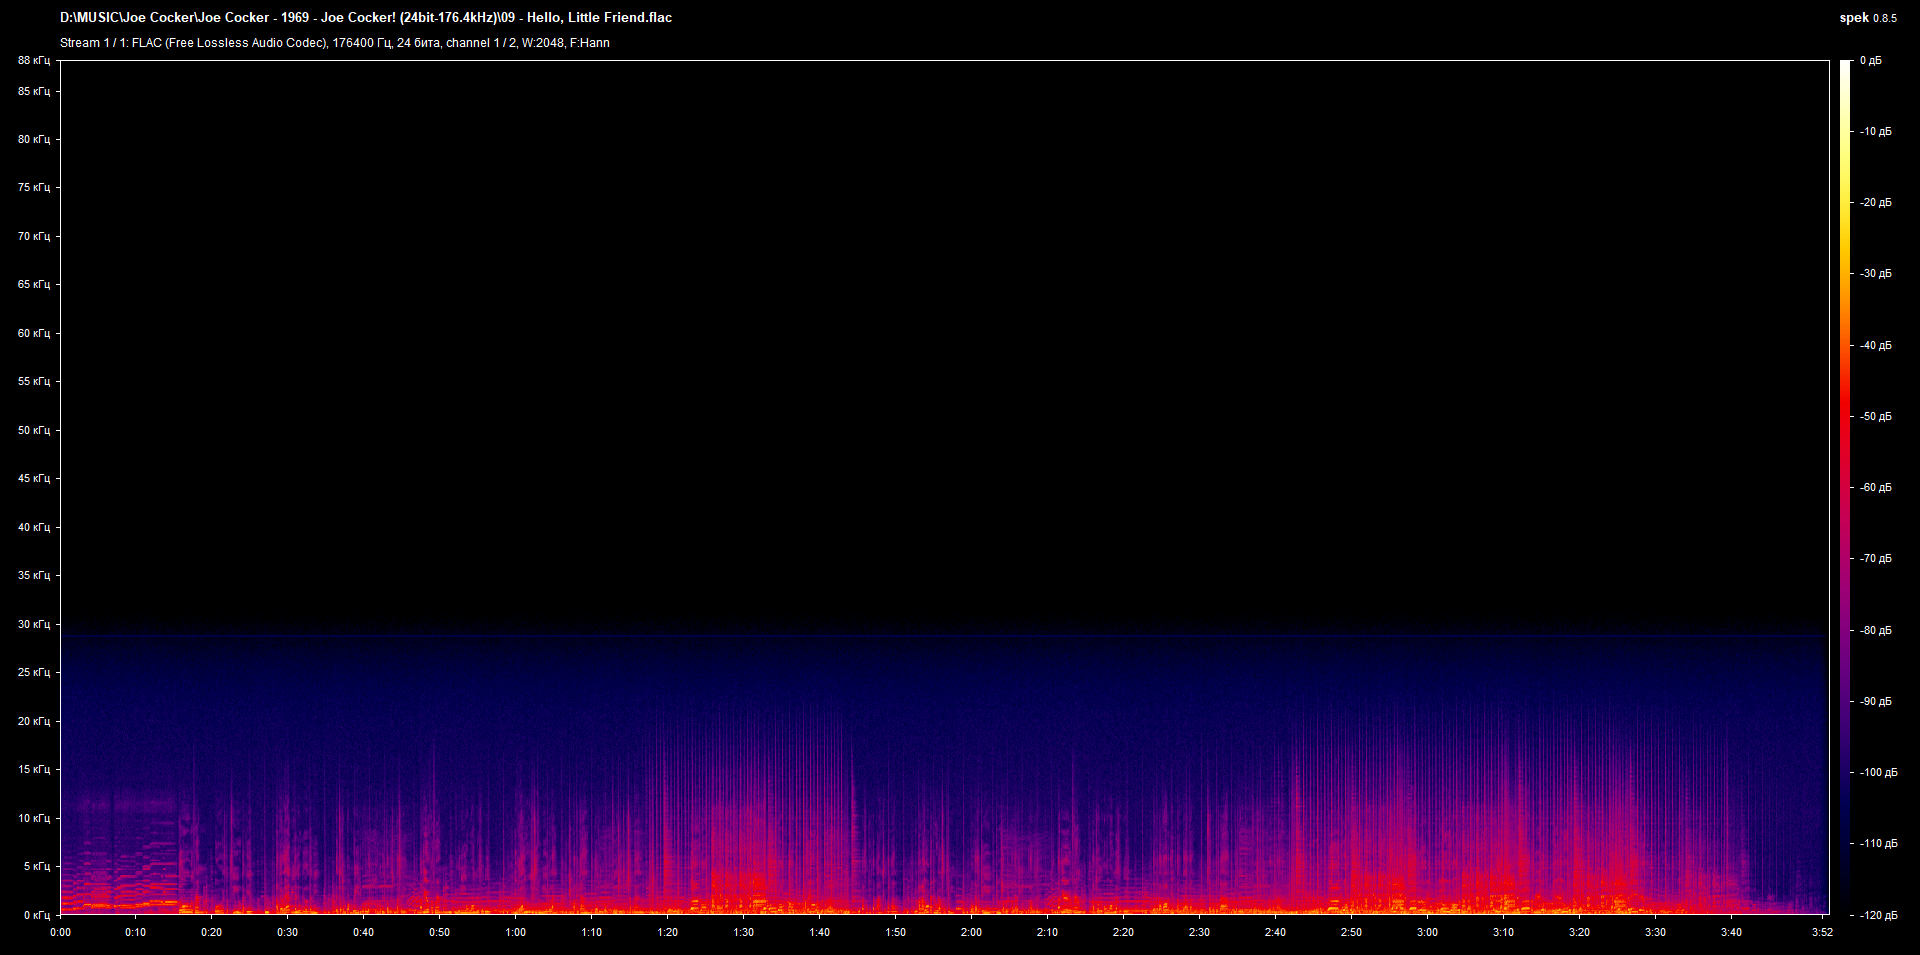The width and height of the screenshot is (1920, 955).
Task: Click the "60 кГц" frequency axis label
Action: [x=34, y=333]
